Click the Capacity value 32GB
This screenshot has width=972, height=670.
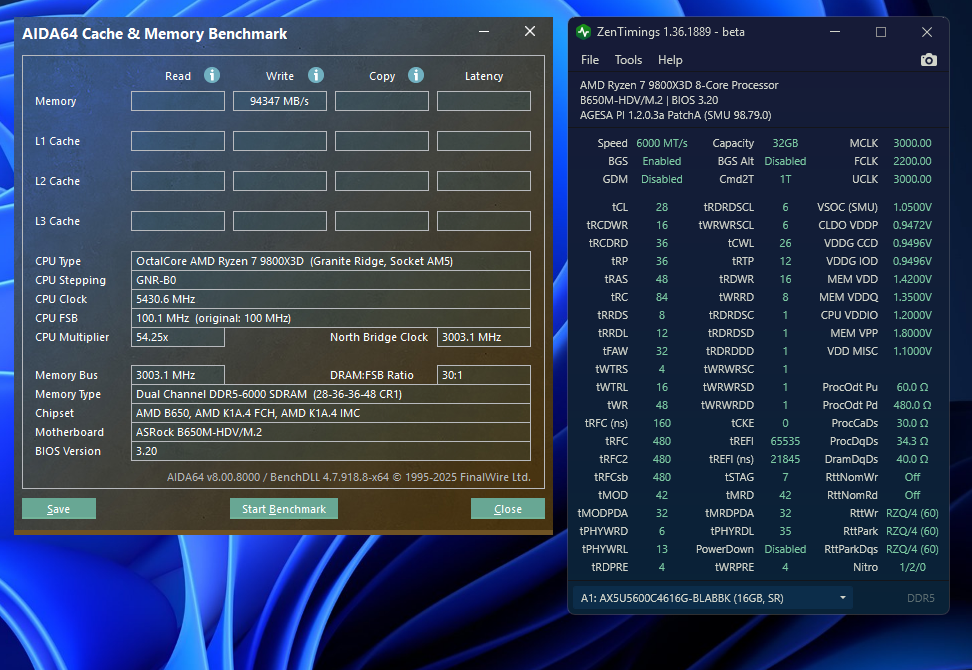[x=785, y=143]
